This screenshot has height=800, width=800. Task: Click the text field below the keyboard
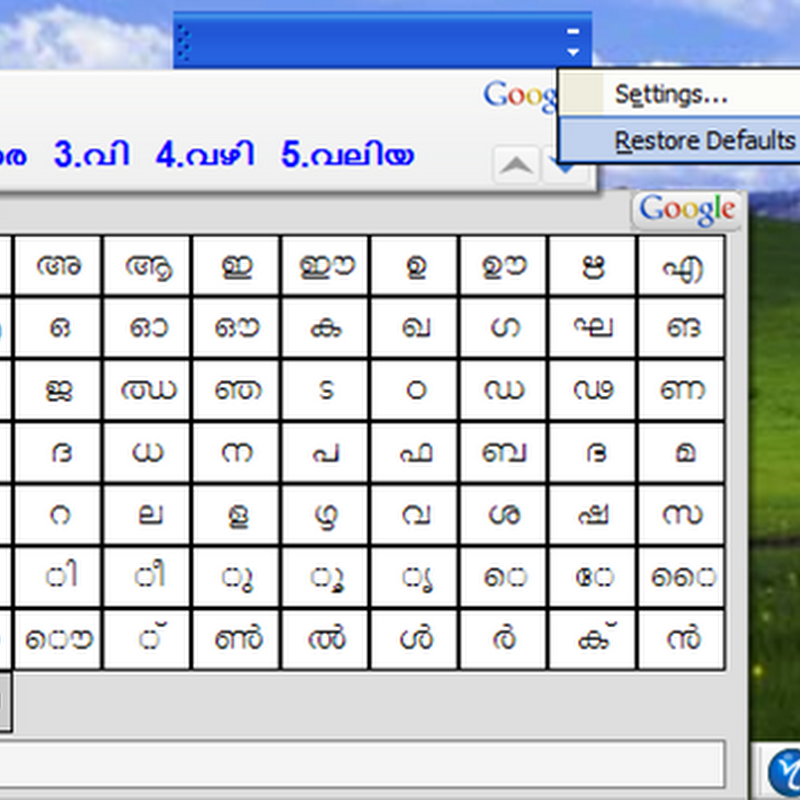pyautogui.click(x=362, y=764)
